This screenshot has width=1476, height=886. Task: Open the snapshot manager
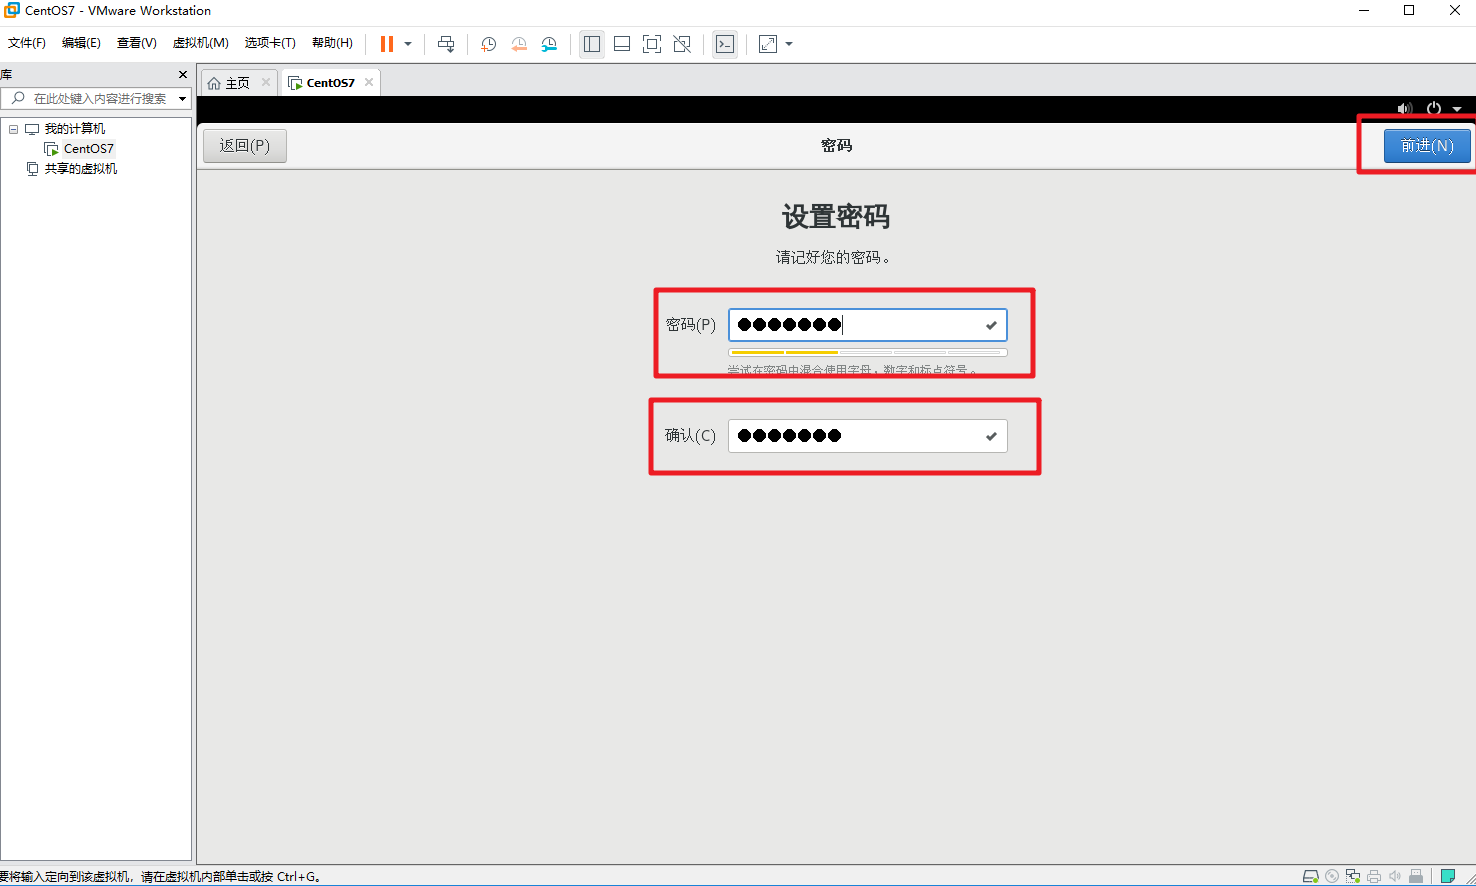tap(549, 44)
